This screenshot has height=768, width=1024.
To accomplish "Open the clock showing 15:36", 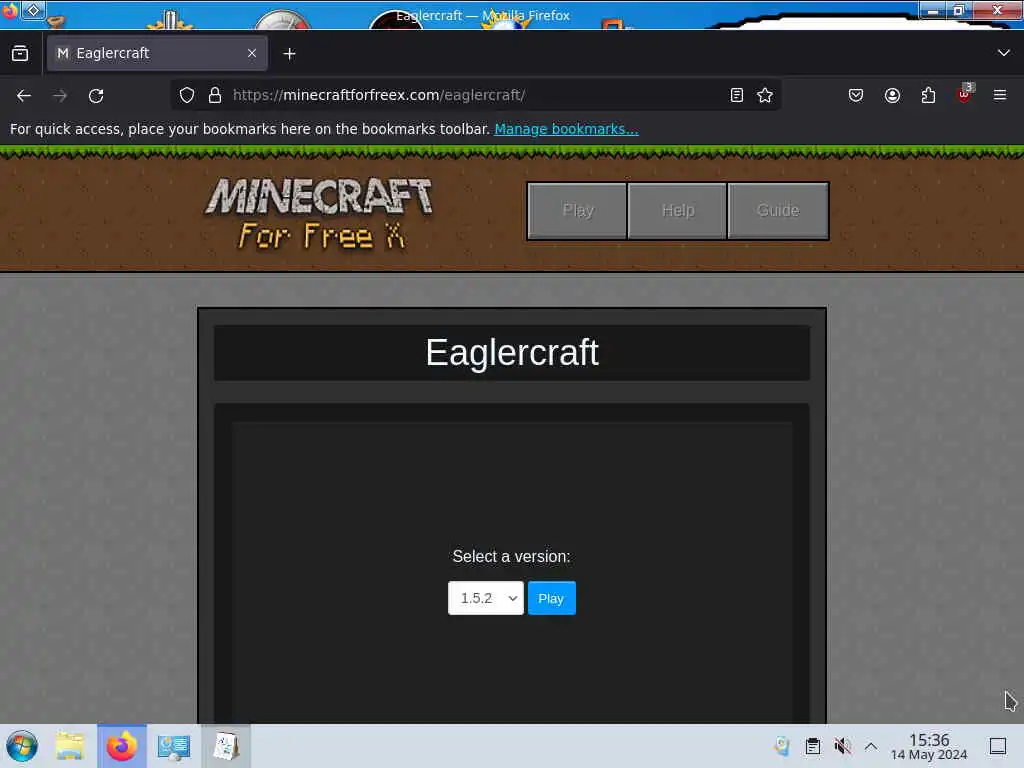I will pyautogui.click(x=929, y=746).
